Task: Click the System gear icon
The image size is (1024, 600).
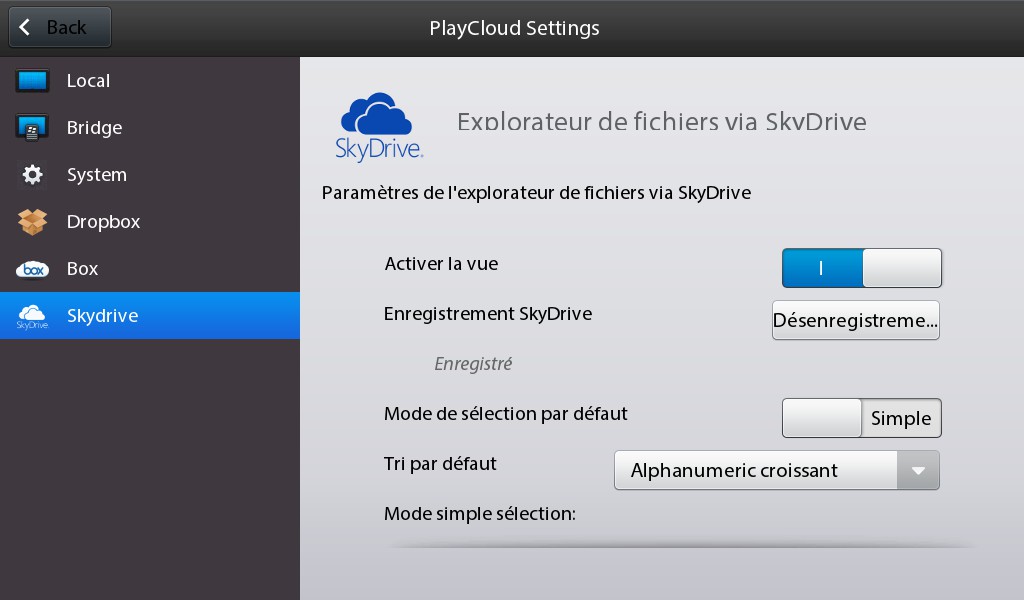Action: (x=32, y=174)
